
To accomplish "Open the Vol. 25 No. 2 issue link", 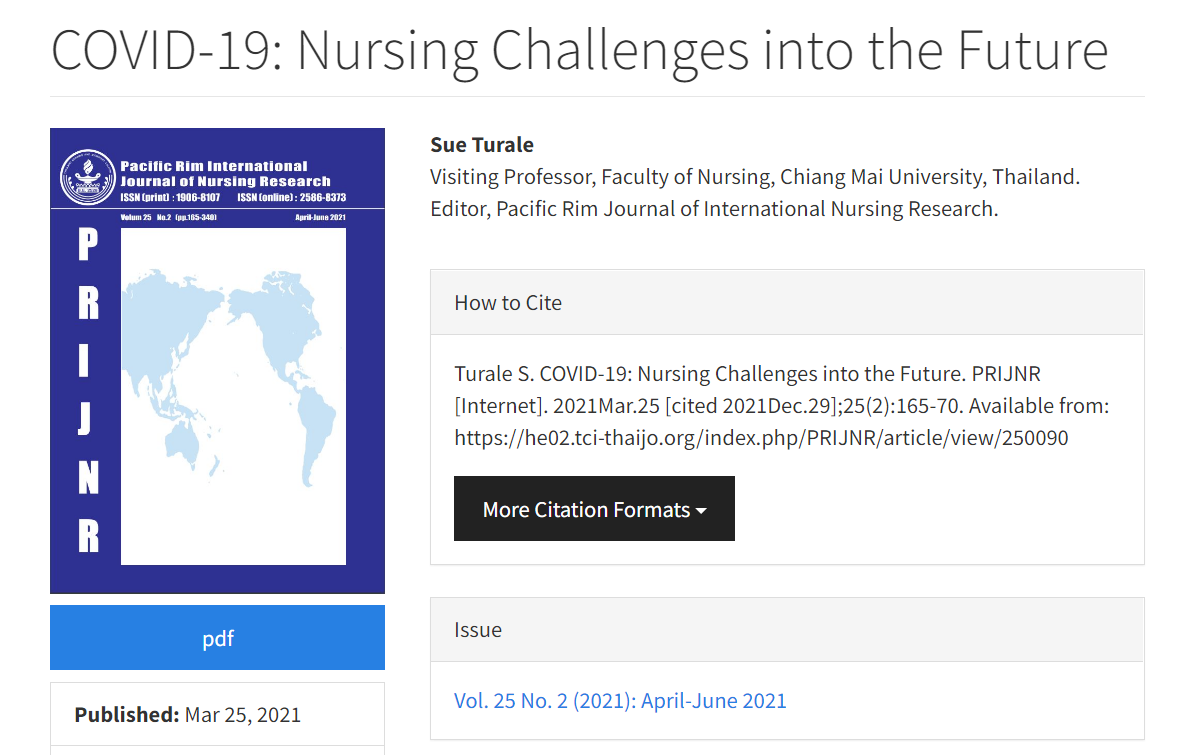I will [620, 701].
